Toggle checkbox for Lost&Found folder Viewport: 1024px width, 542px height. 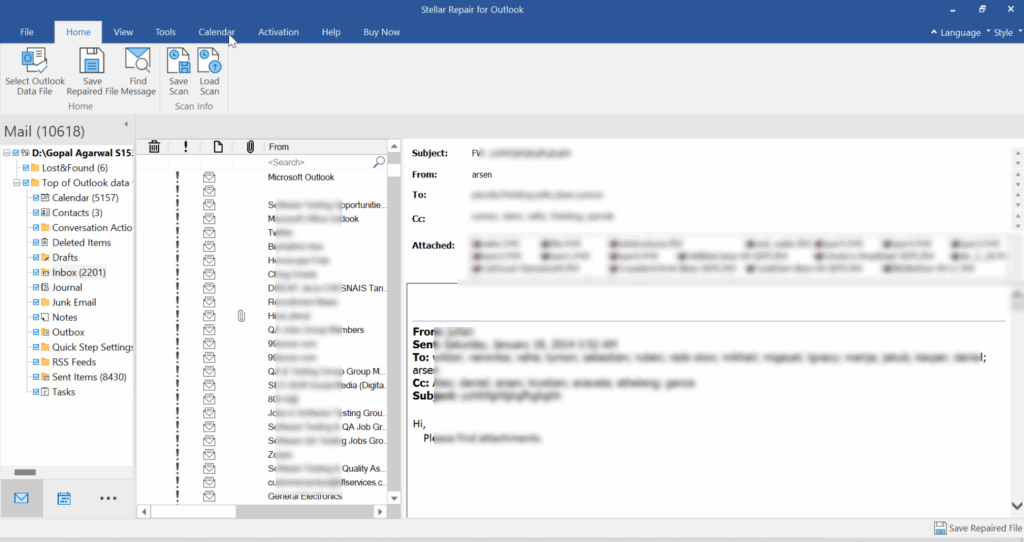point(25,168)
